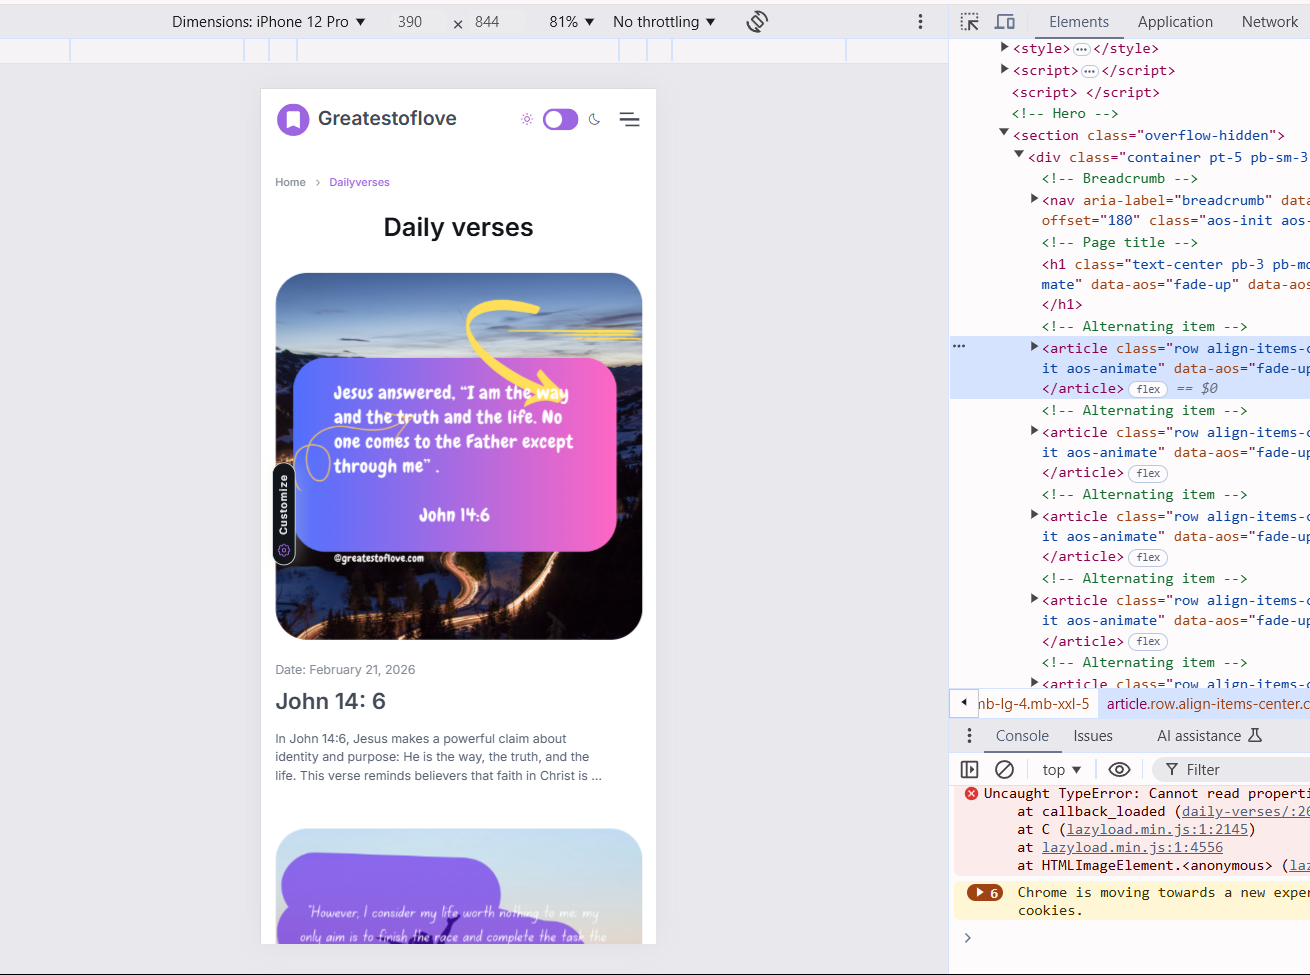Select the Hero comment line

tap(1065, 114)
